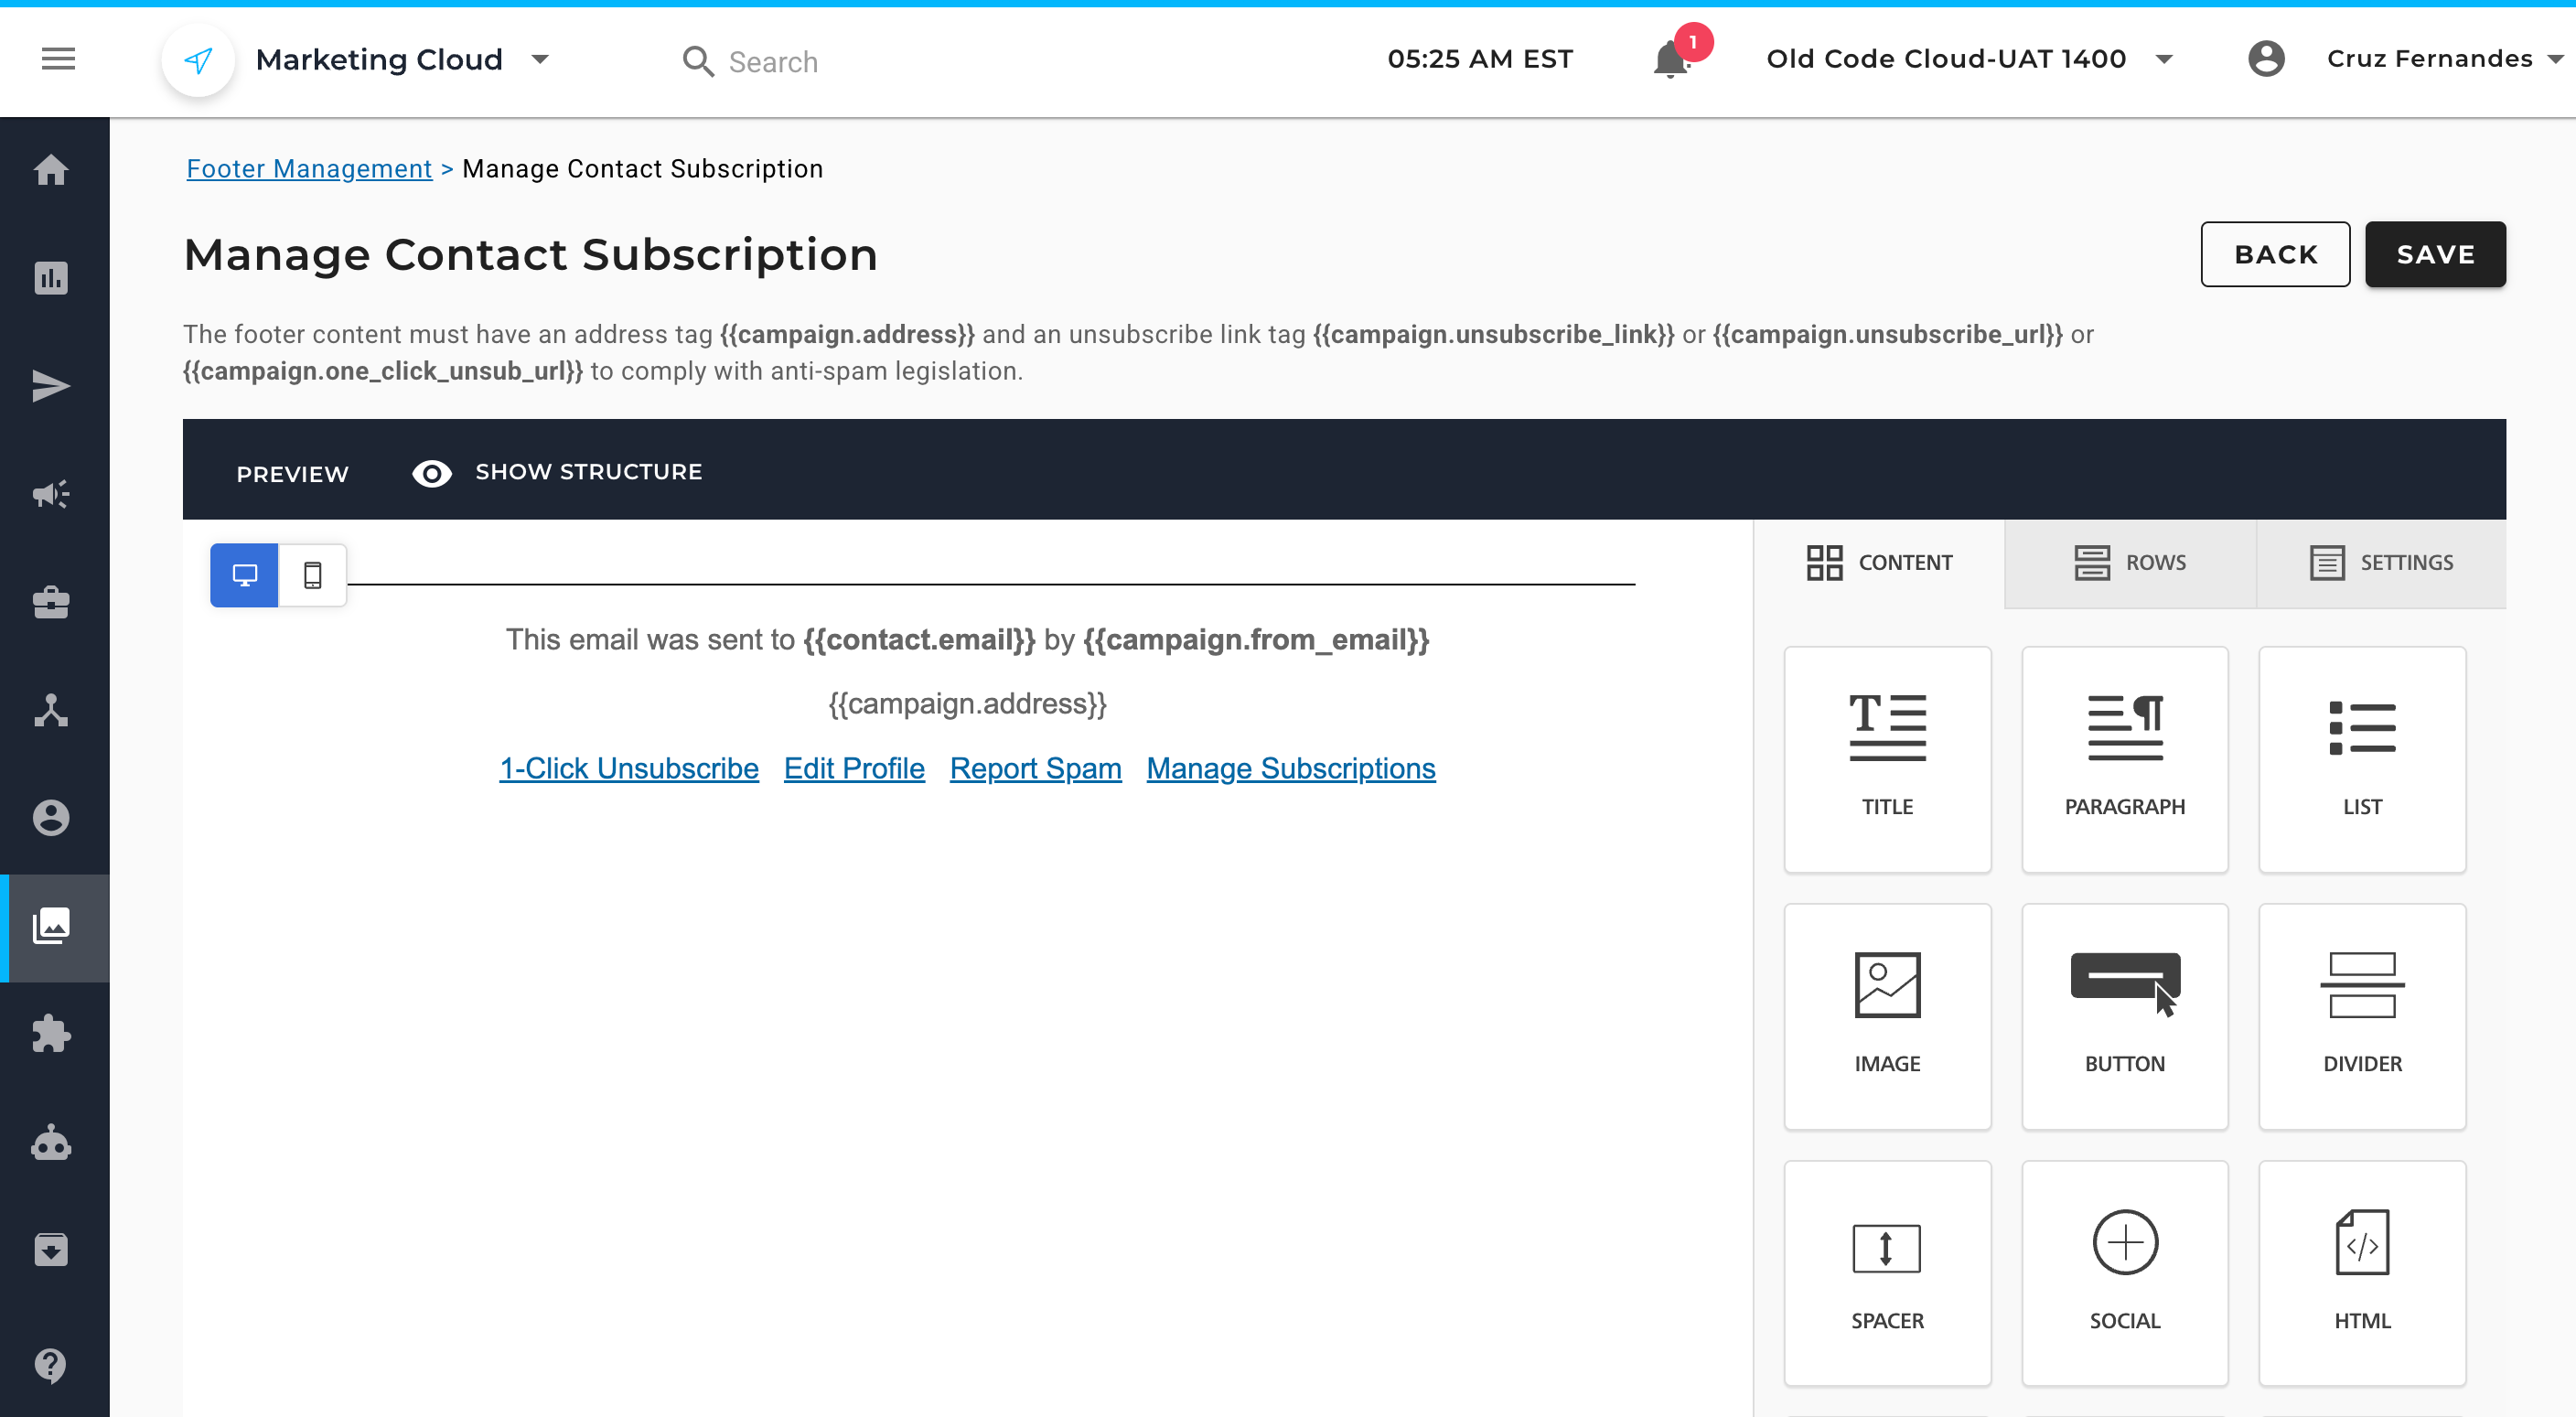Select the Social content block

(x=2124, y=1272)
